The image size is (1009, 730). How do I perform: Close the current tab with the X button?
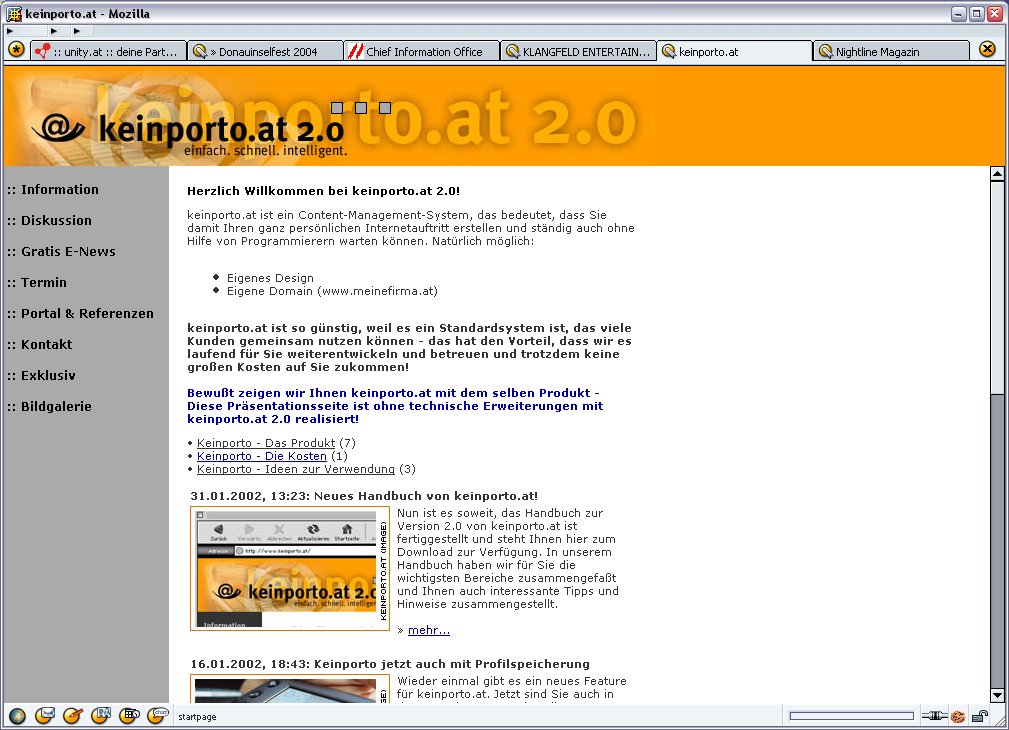tap(987, 50)
